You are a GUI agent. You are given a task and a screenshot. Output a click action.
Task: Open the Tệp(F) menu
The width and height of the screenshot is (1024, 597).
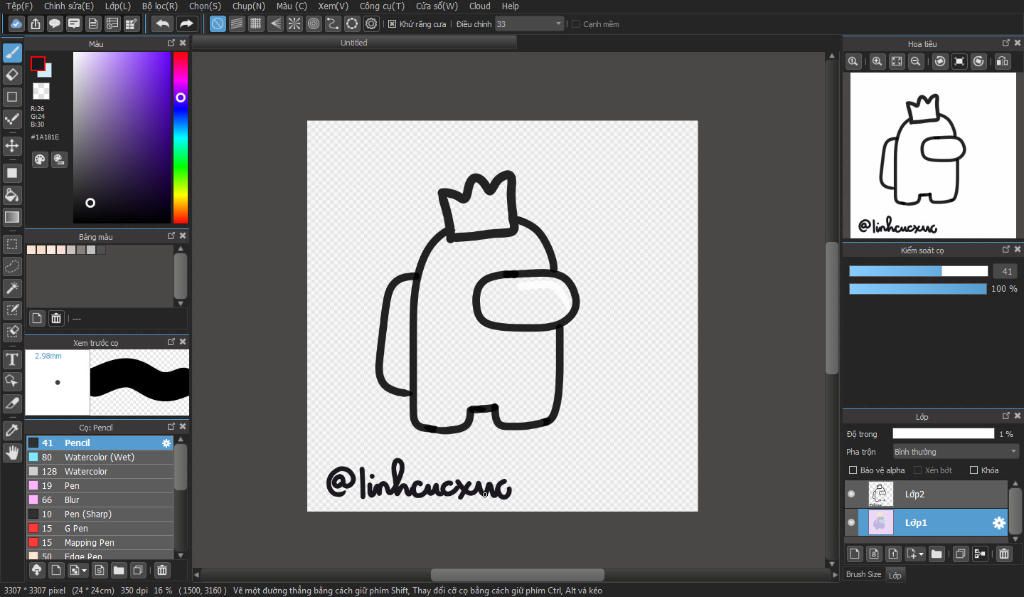pos(19,6)
